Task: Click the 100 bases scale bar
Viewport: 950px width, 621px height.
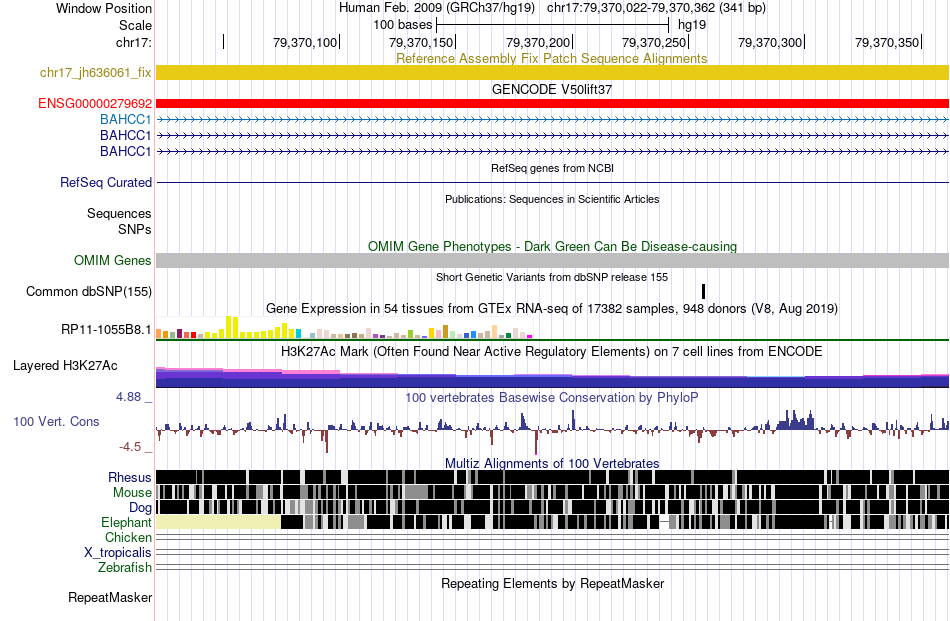Action: [552, 25]
